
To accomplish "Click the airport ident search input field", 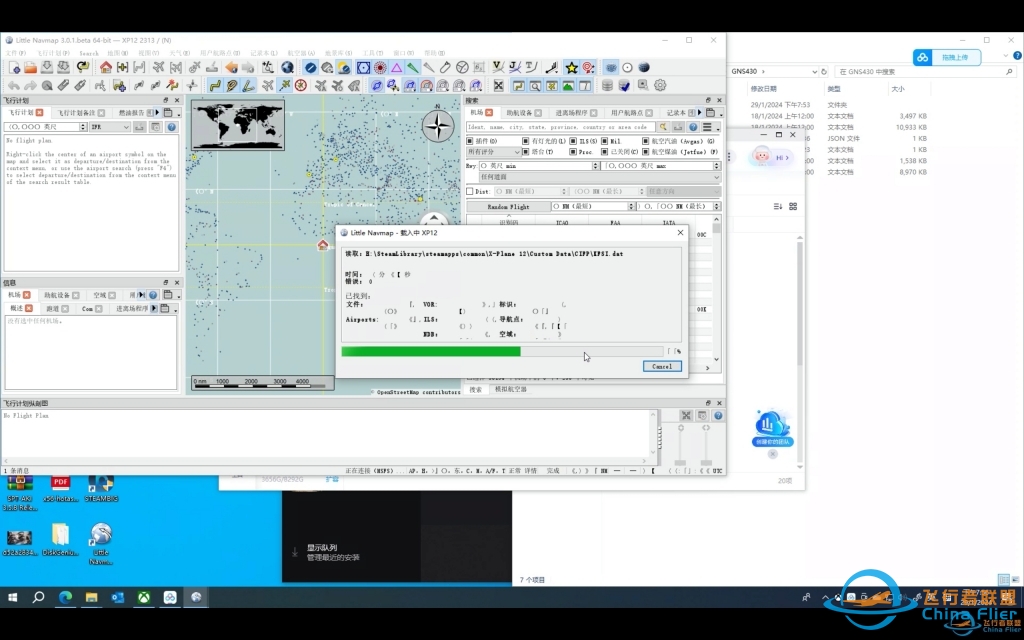I will click(560, 127).
